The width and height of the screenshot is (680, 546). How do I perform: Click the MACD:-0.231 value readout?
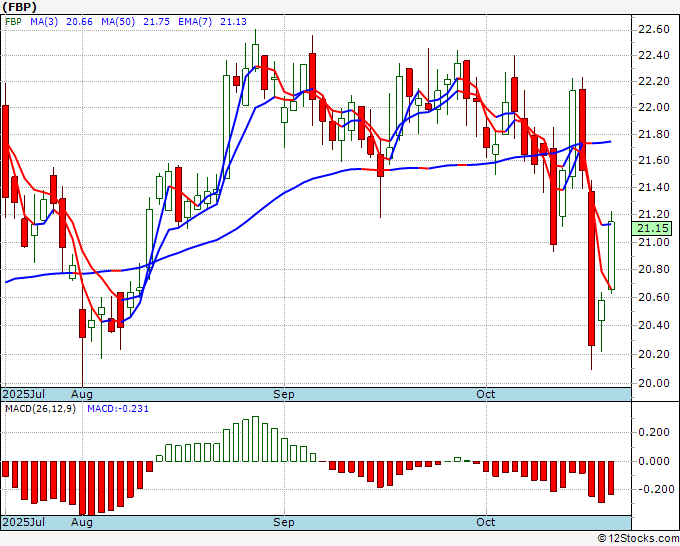[118, 409]
